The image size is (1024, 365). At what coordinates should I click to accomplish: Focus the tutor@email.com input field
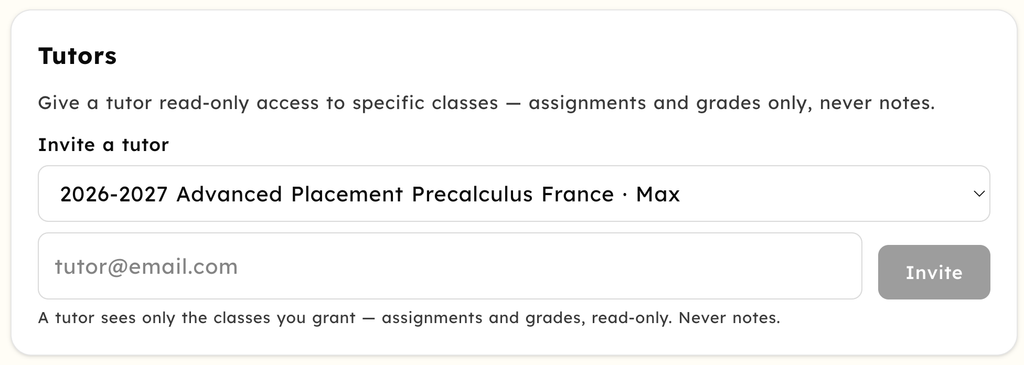[x=450, y=266]
